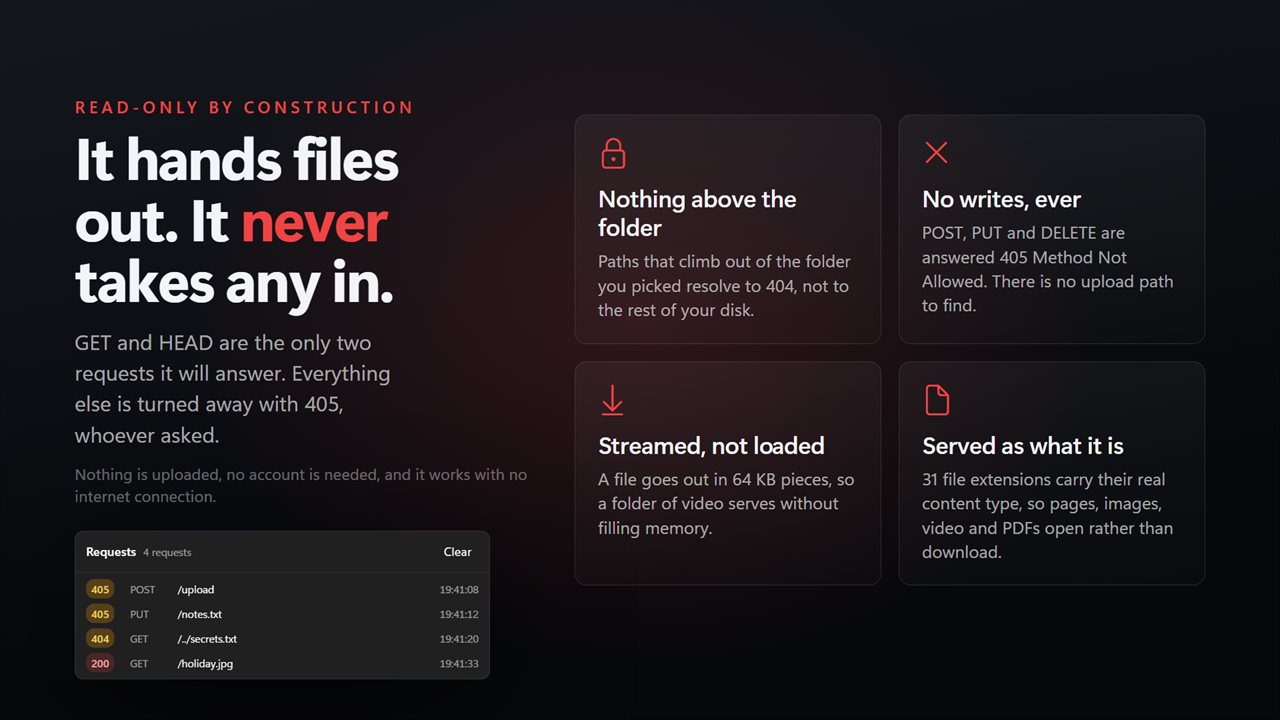1280x720 pixels.
Task: Click the Requests panel title
Action: [111, 552]
